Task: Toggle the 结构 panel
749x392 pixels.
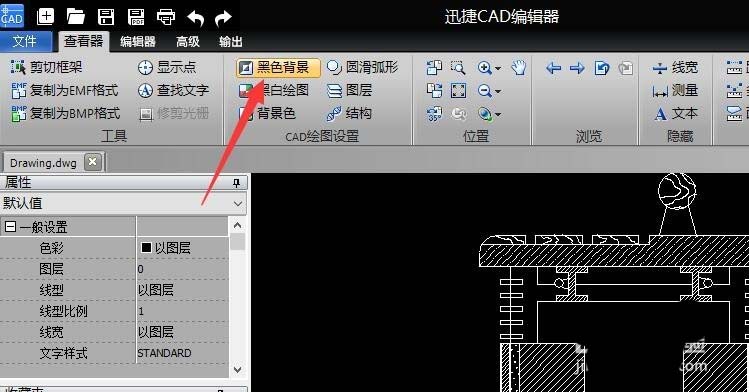Action: pyautogui.click(x=349, y=113)
